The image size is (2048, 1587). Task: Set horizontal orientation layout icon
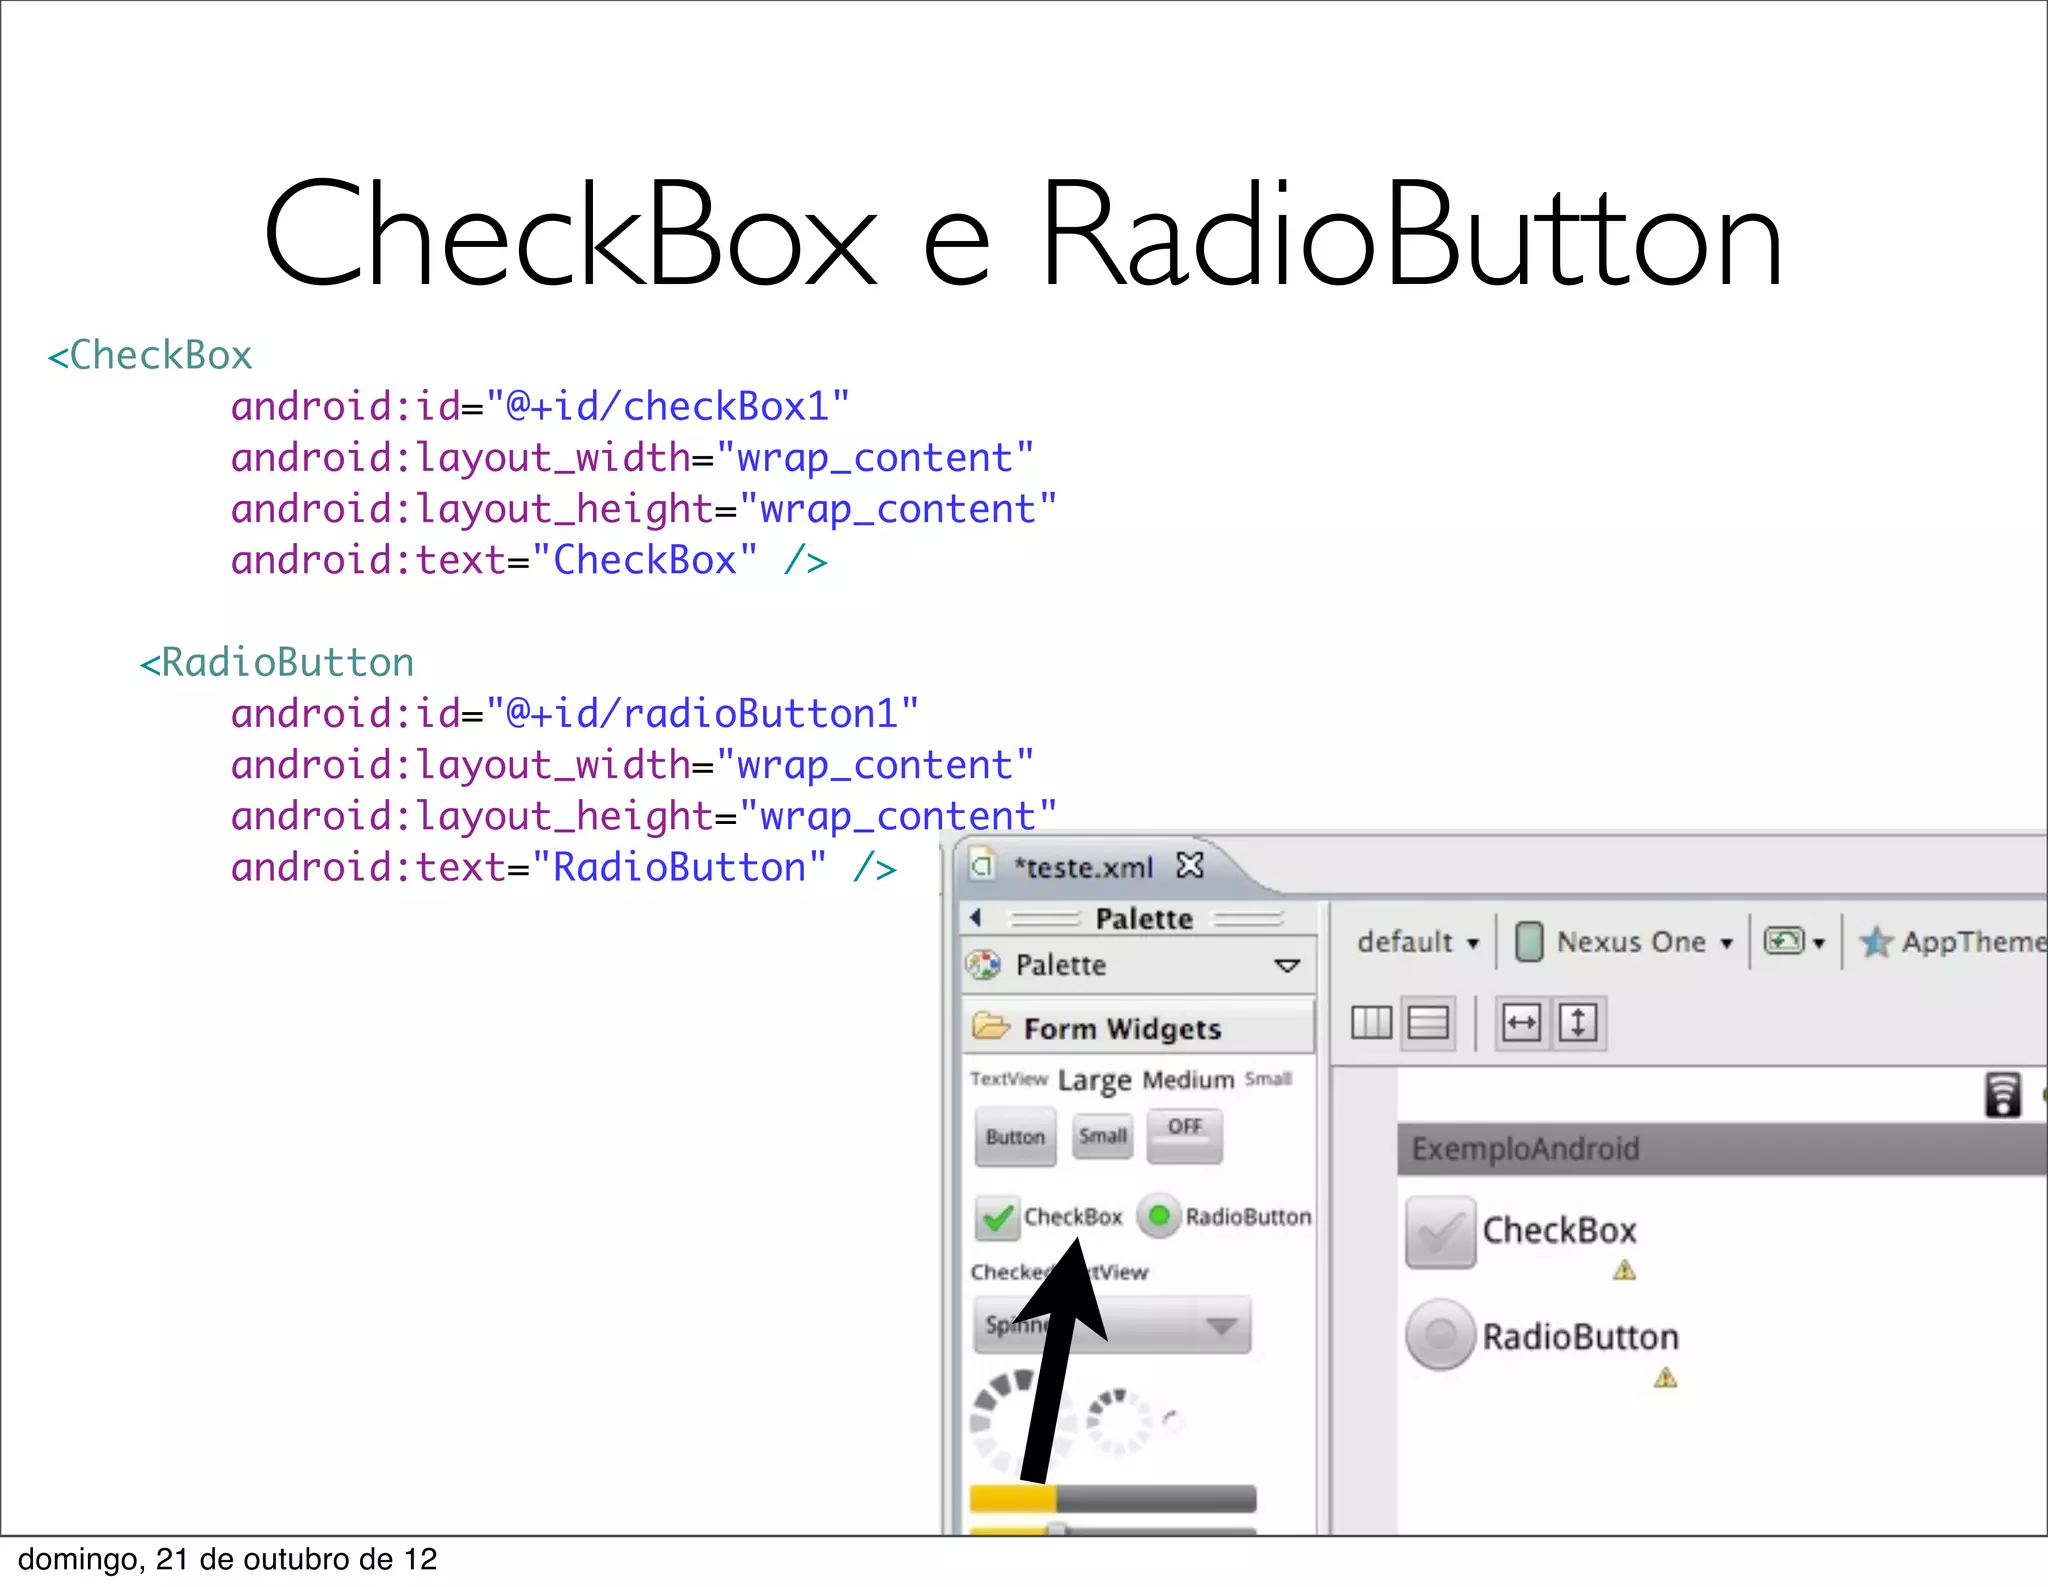click(x=1371, y=1023)
